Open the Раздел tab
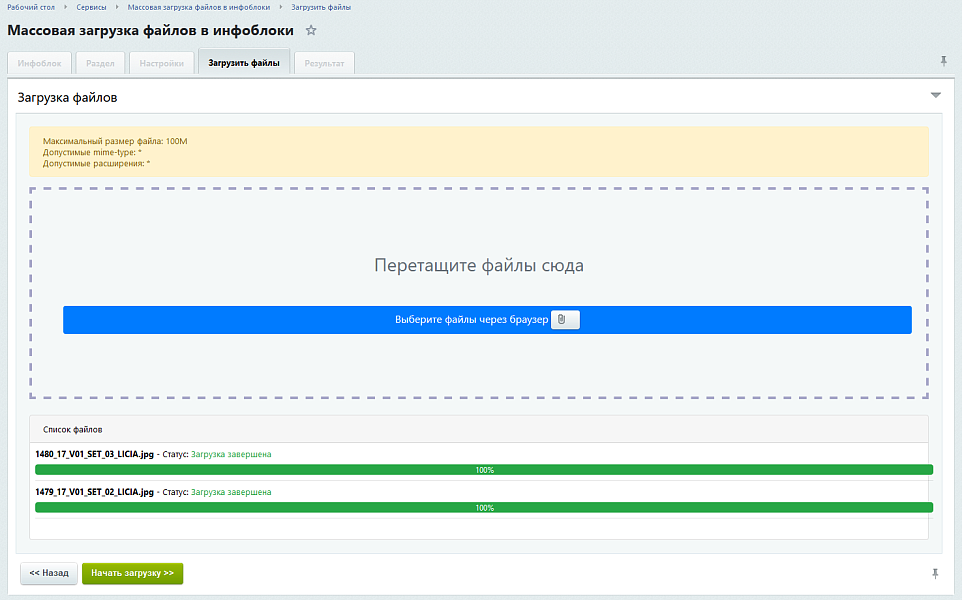This screenshot has height=600, width=962. 100,63
